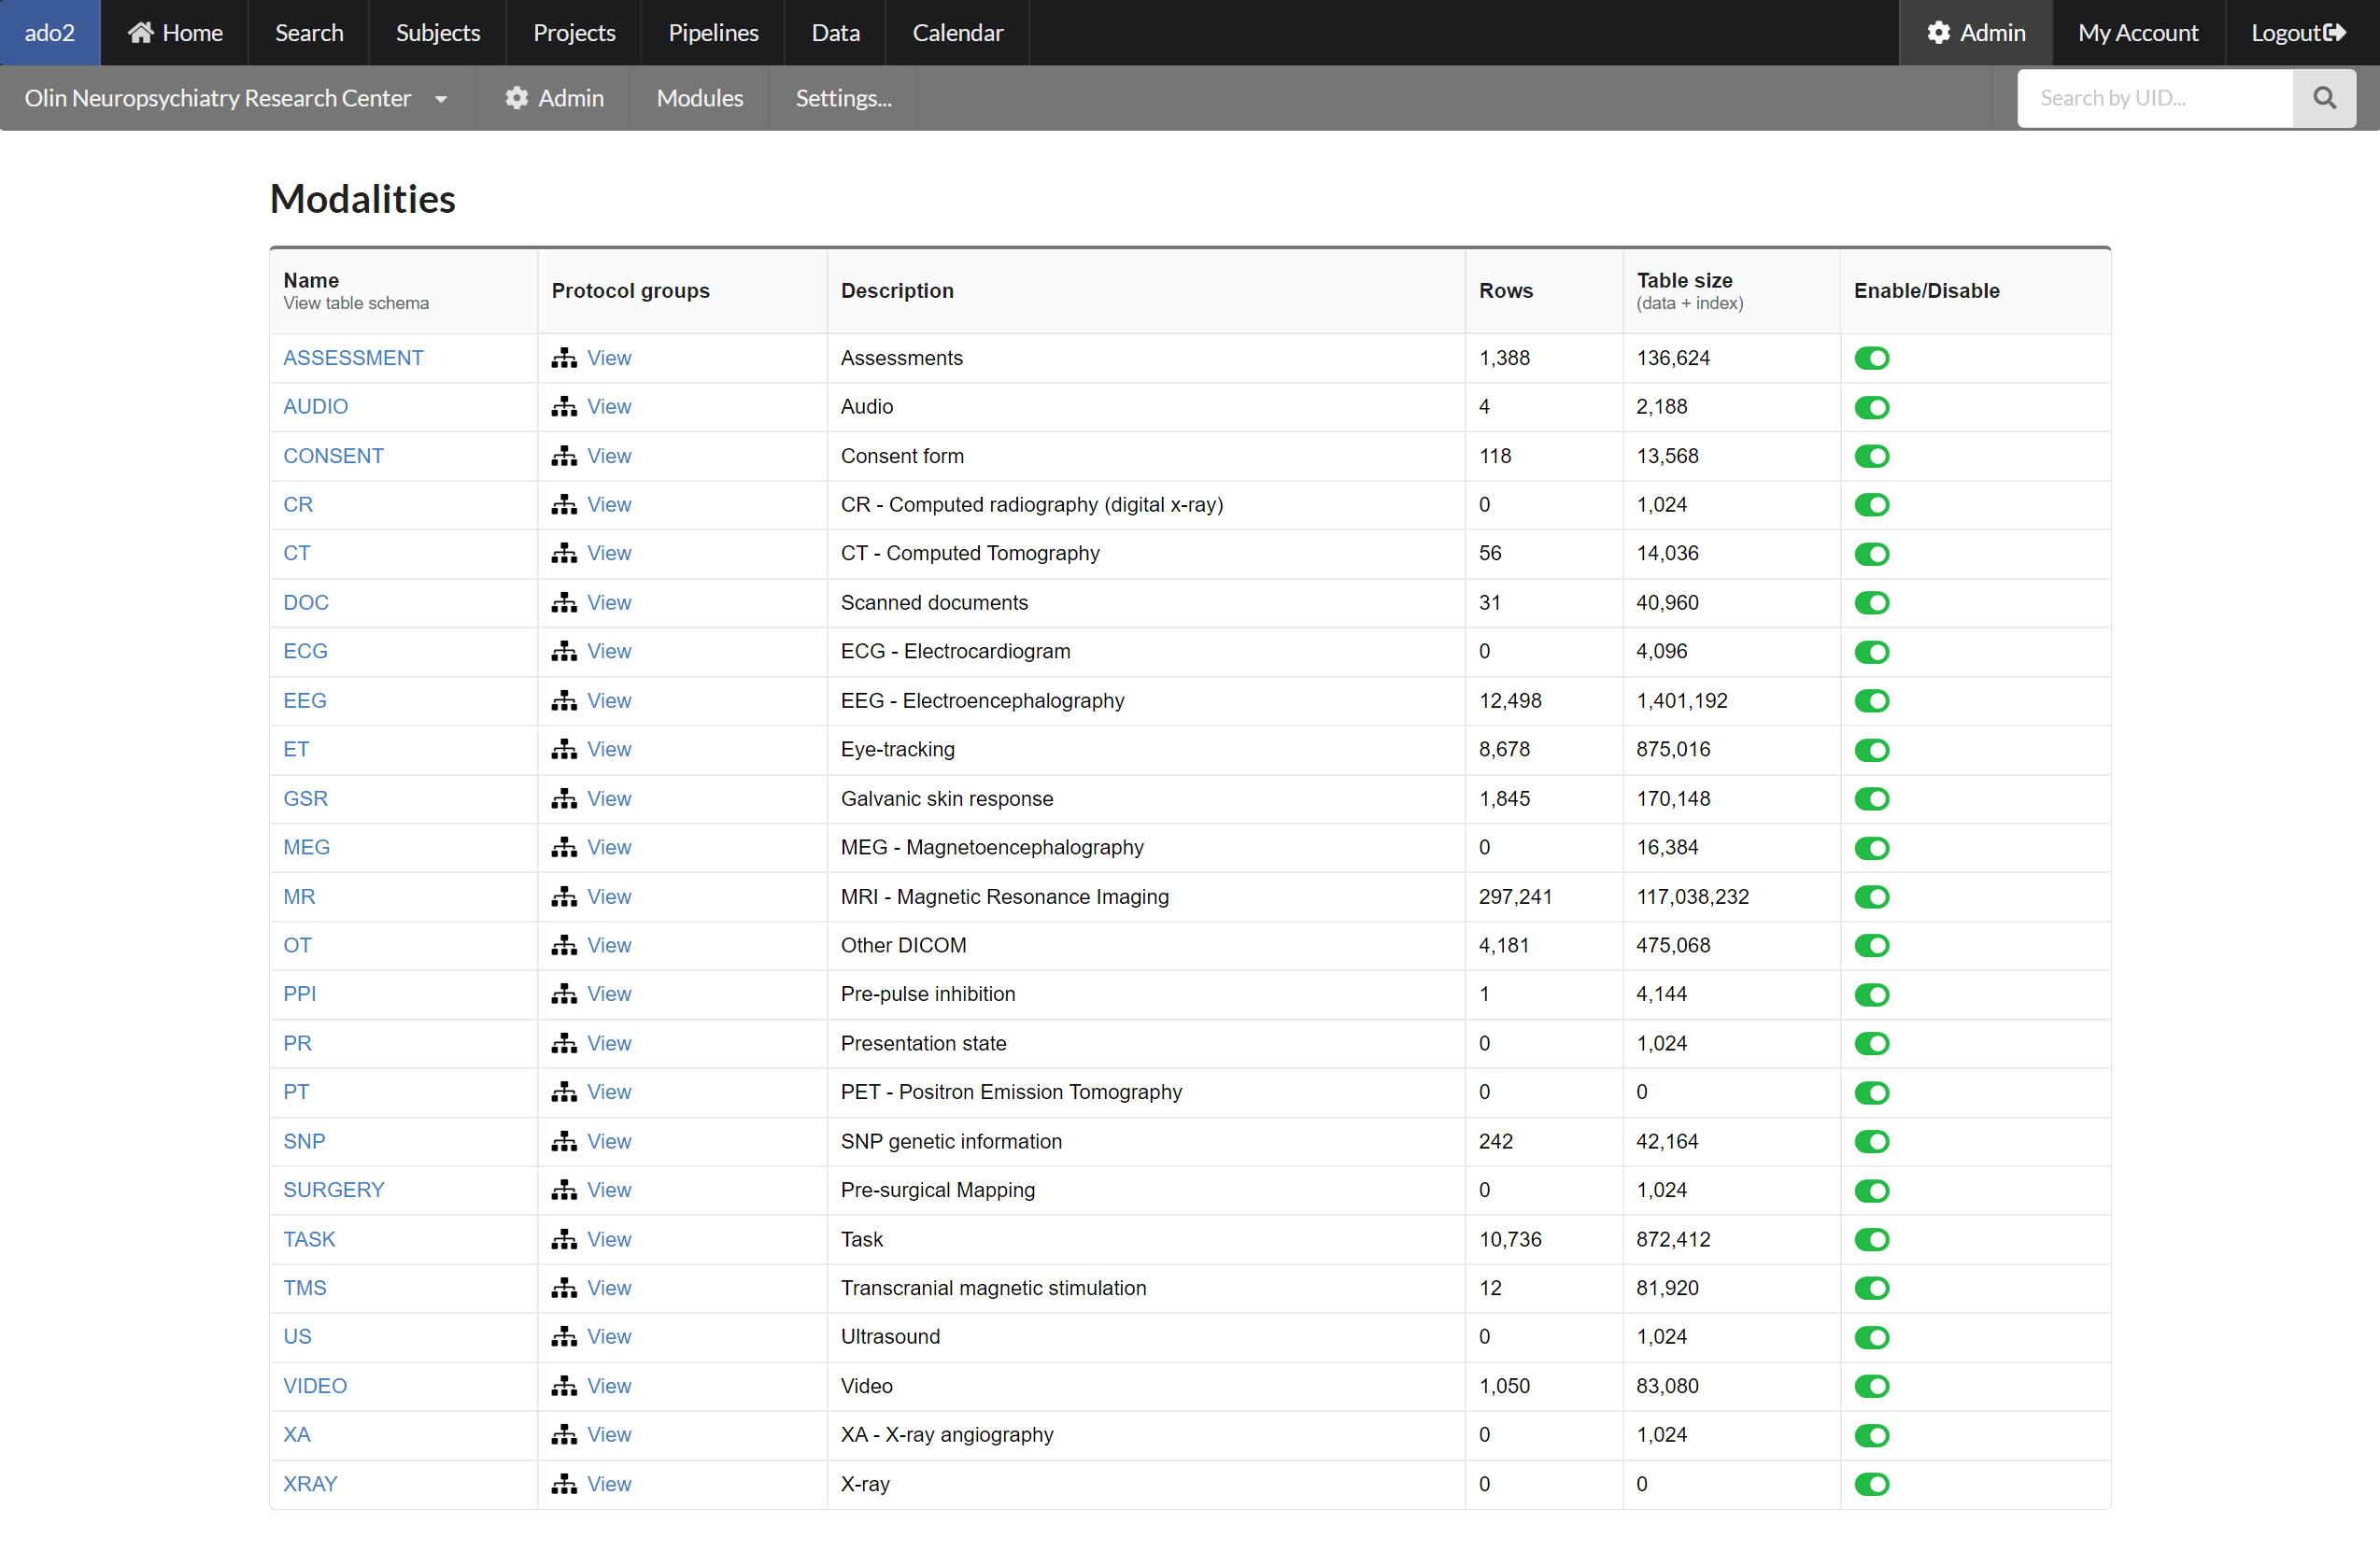The height and width of the screenshot is (1551, 2380).
Task: Click the Home house icon
Action: click(141, 33)
